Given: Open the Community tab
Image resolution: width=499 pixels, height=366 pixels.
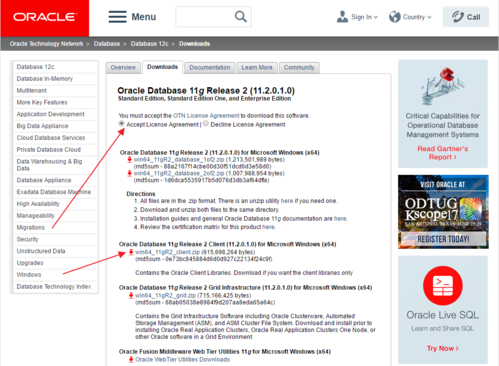Looking at the screenshot, I should coord(299,67).
